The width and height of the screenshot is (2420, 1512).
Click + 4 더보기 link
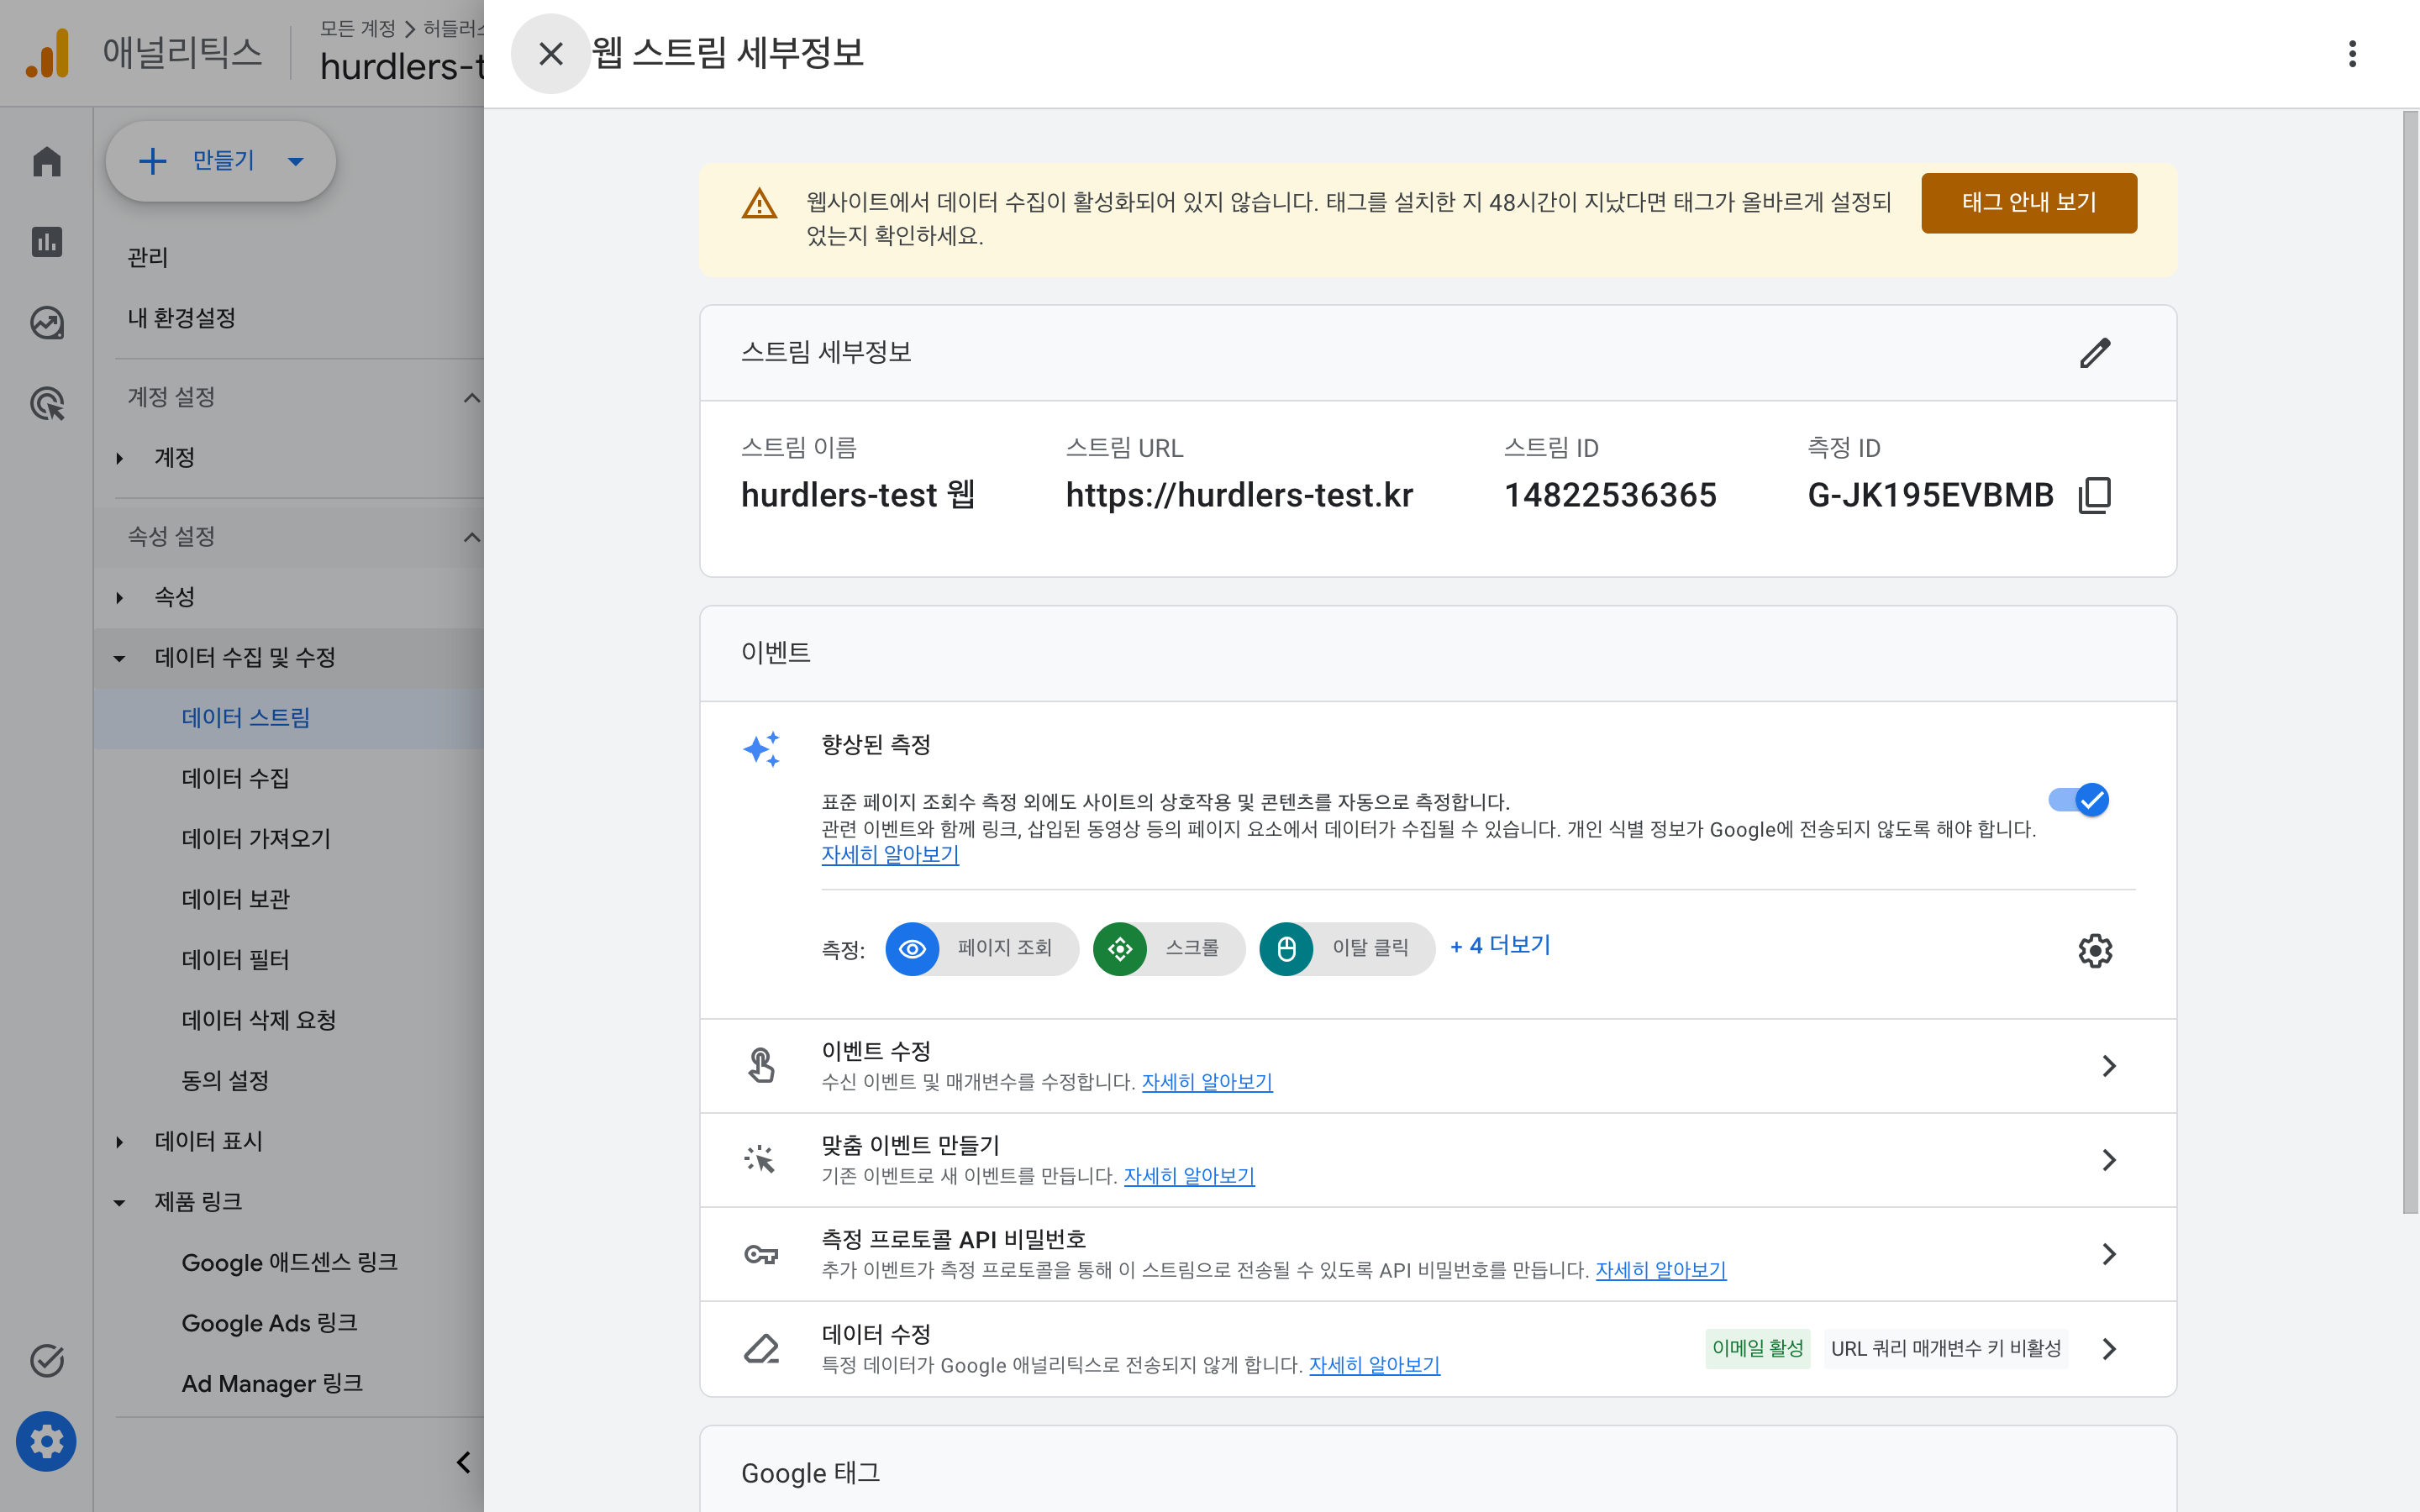point(1500,945)
